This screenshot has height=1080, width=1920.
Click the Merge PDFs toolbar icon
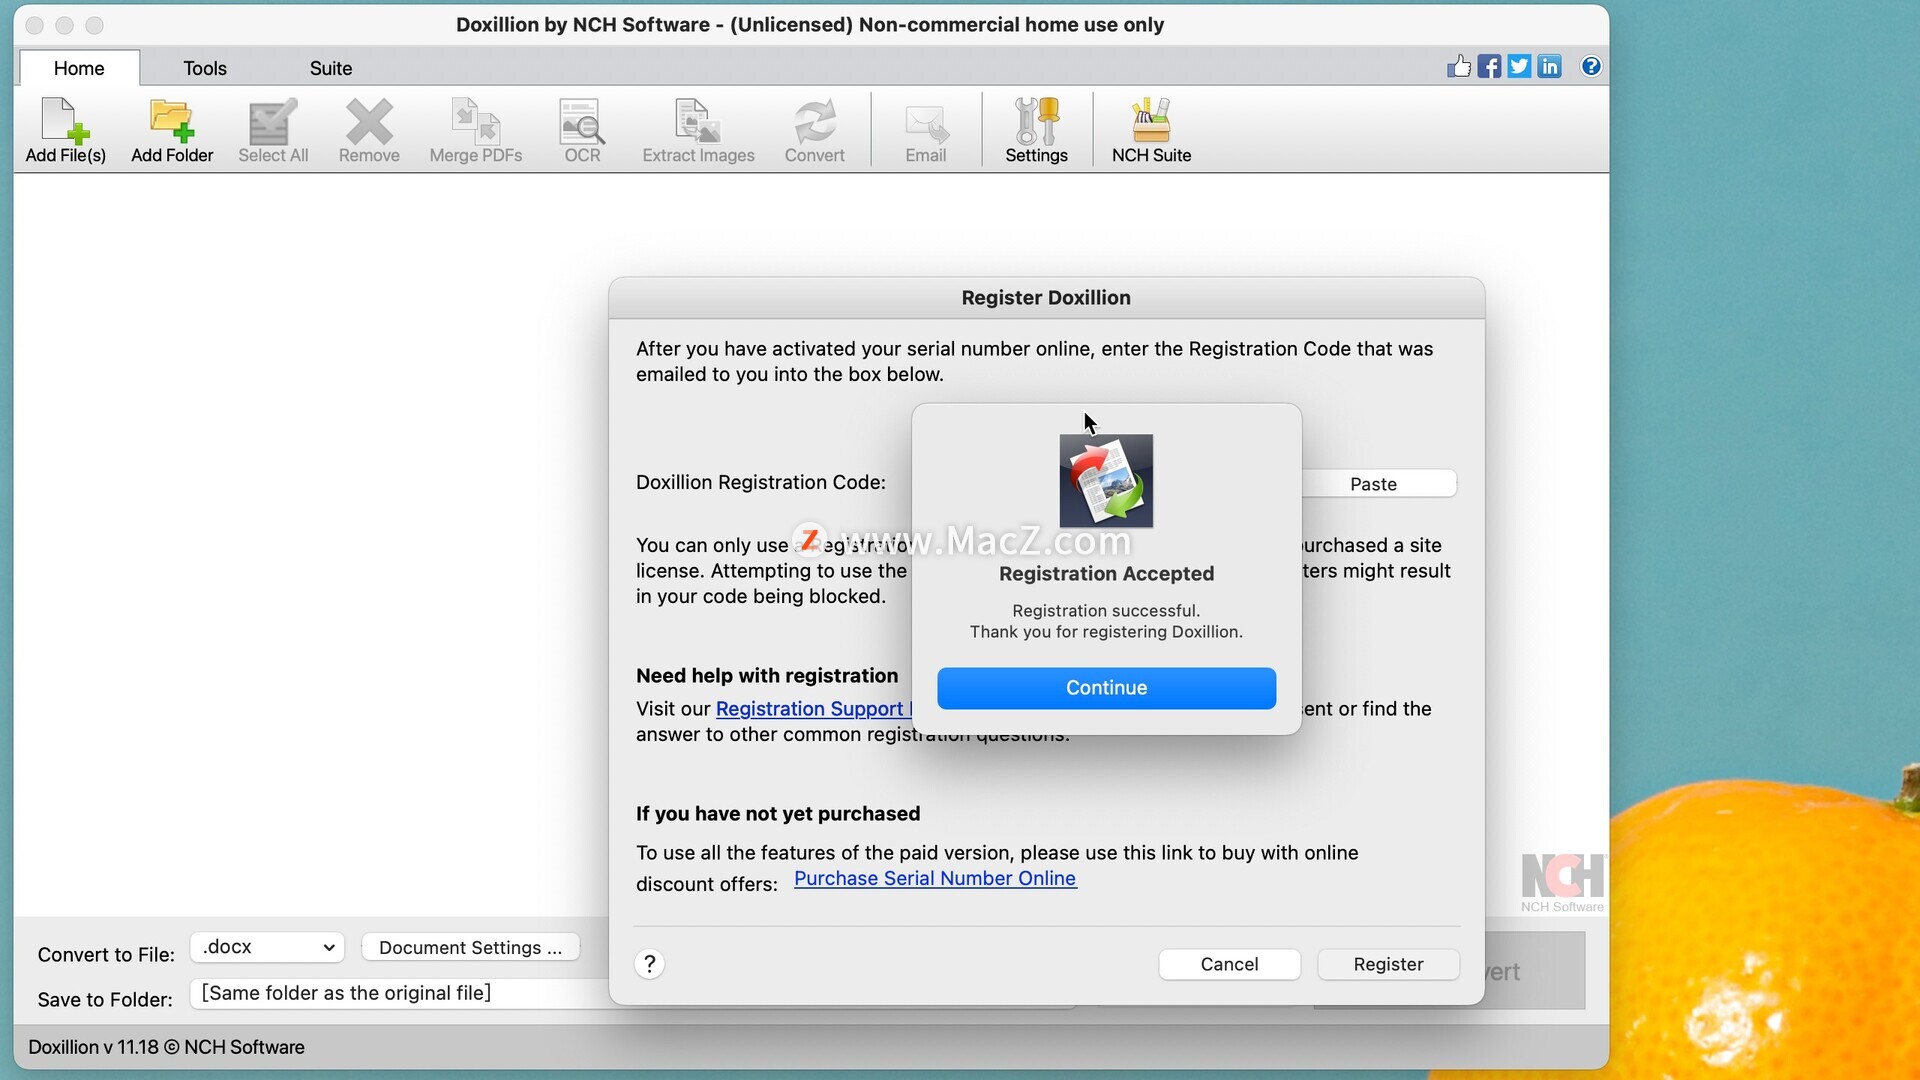click(x=476, y=130)
